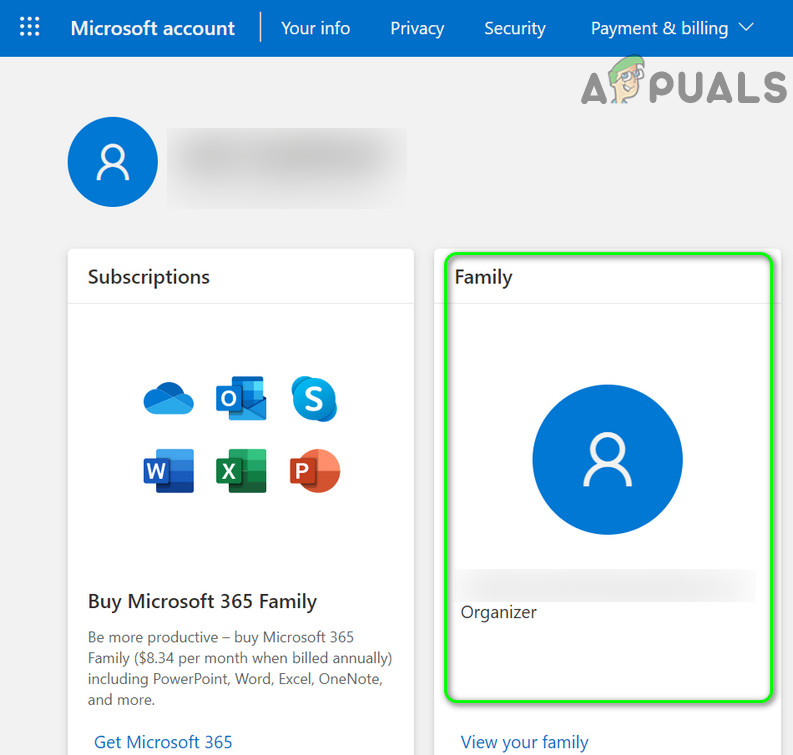
Task: Click the Skype icon
Action: click(x=314, y=398)
